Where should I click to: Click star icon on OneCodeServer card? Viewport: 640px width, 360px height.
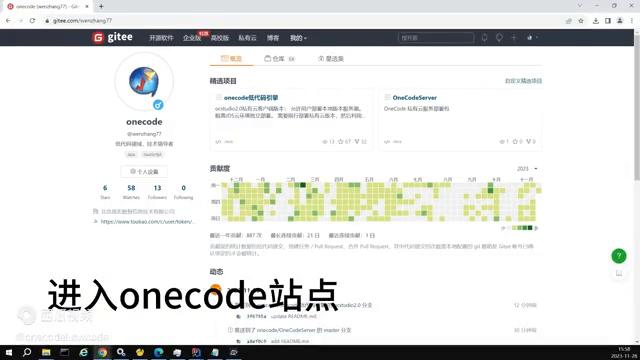click(515, 142)
